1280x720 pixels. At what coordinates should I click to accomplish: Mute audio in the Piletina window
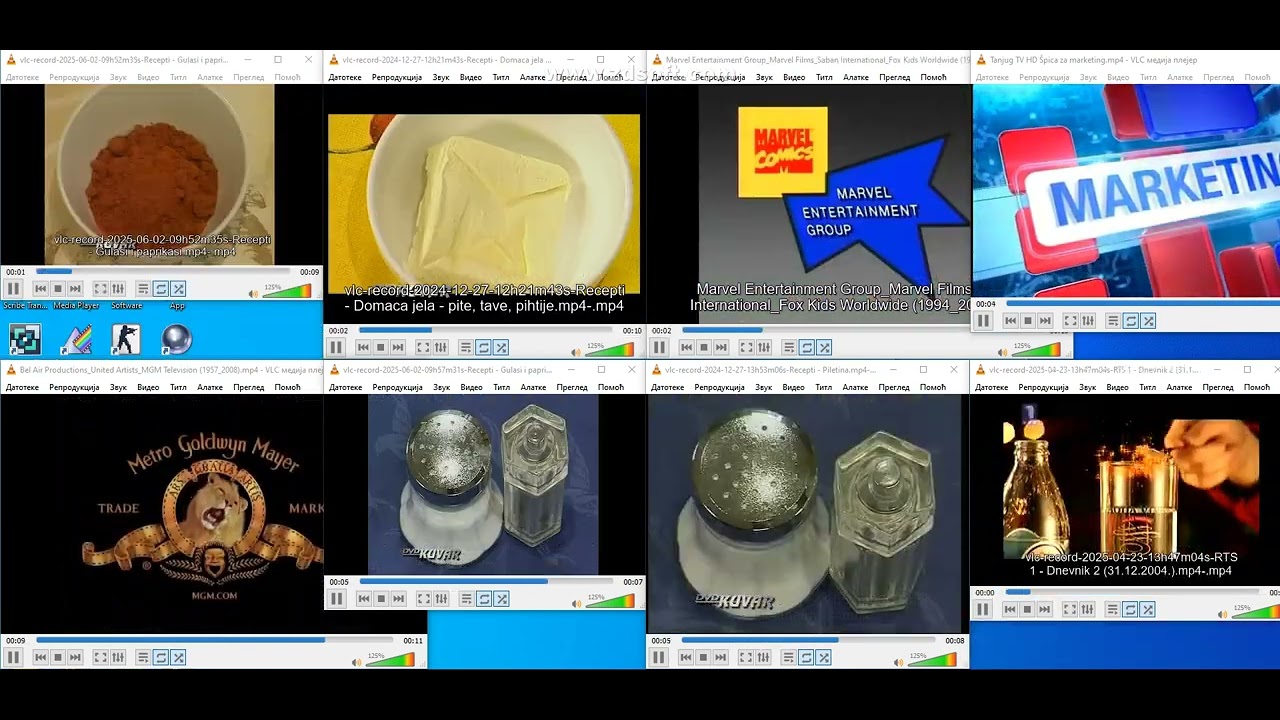click(899, 662)
